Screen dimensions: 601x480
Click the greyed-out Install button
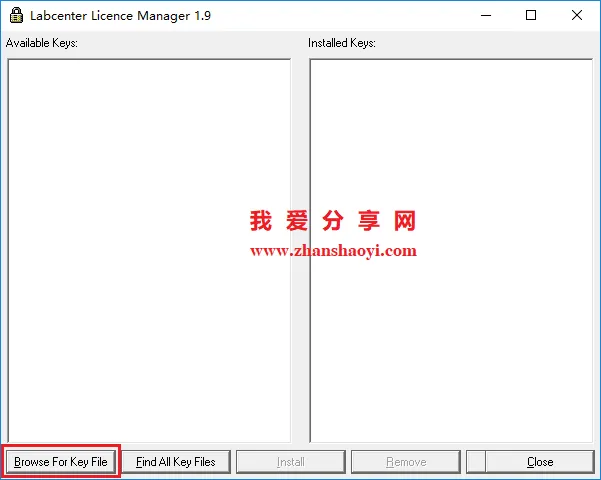[291, 462]
